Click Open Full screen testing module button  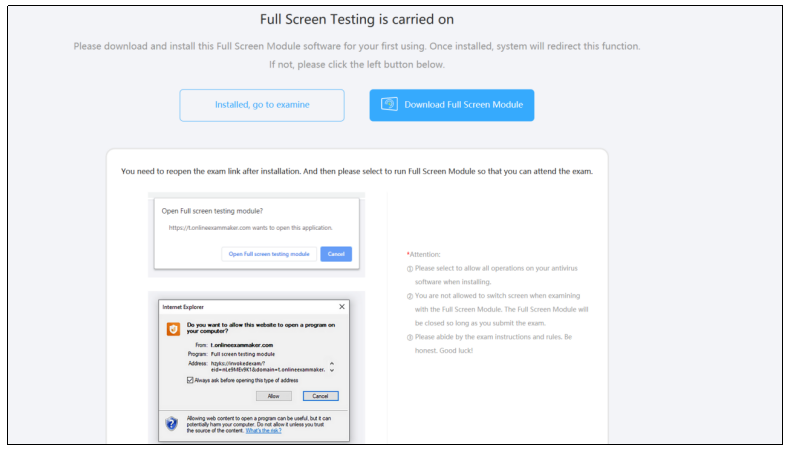pyautogui.click(x=269, y=254)
